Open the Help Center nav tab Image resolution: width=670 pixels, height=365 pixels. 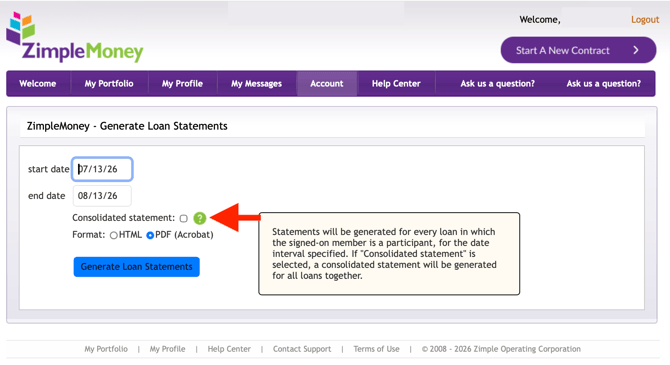click(x=396, y=84)
